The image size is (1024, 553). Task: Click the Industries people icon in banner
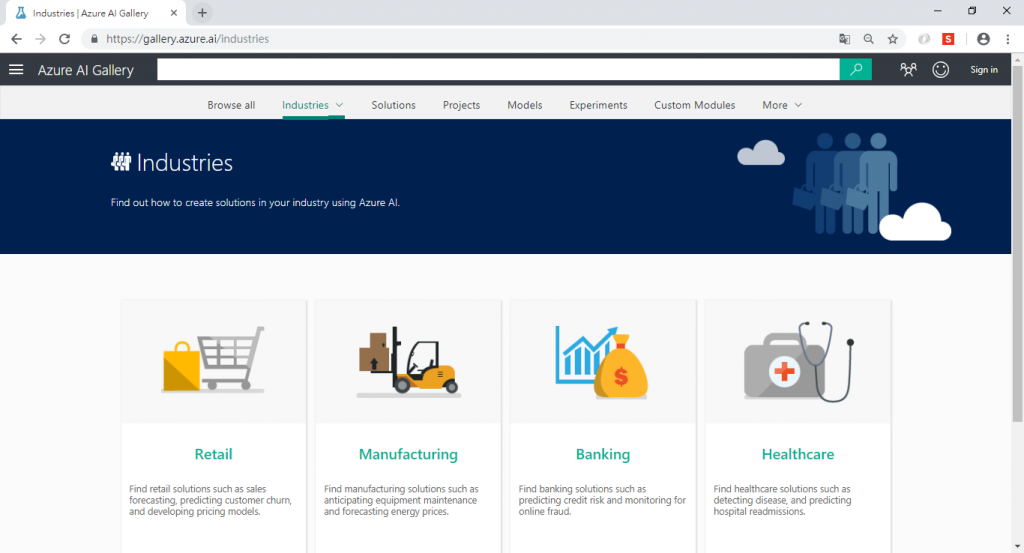[121, 161]
